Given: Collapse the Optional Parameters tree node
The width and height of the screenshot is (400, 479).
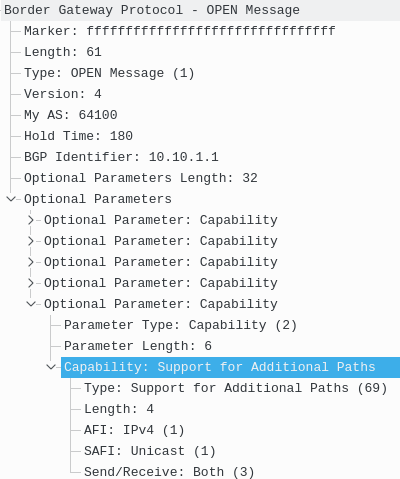Looking at the screenshot, I should pyautogui.click(x=11, y=199).
